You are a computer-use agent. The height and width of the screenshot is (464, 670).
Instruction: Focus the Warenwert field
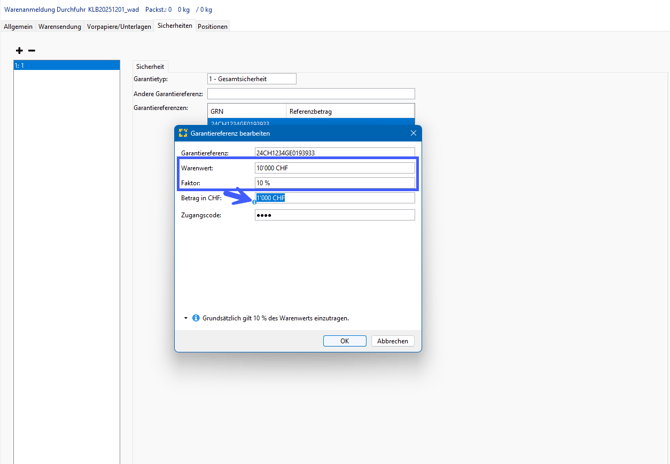click(x=334, y=168)
